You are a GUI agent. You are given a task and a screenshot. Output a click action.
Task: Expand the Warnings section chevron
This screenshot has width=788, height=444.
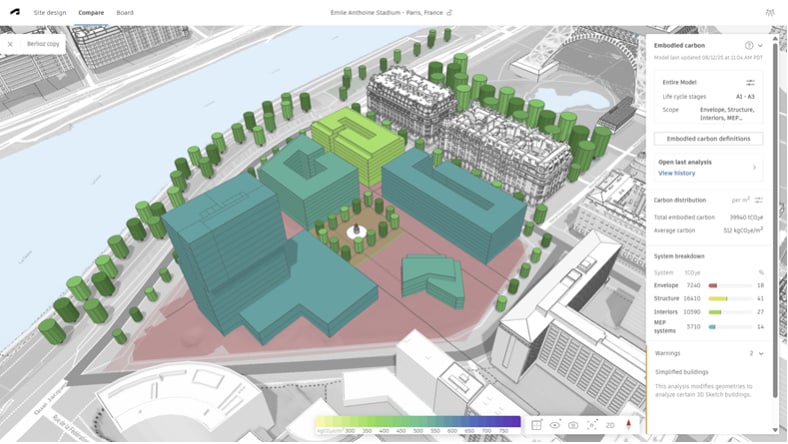[x=761, y=353]
